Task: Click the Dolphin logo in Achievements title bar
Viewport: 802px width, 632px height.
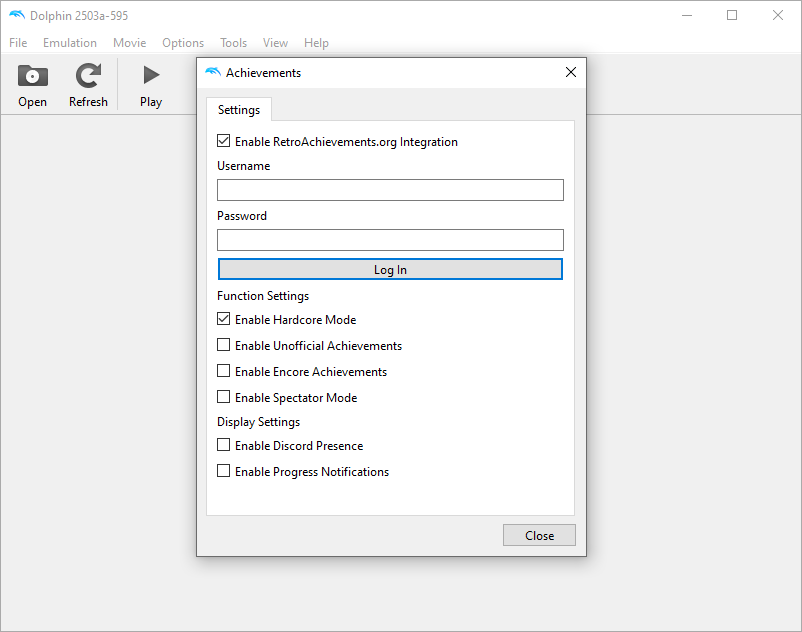Action: 212,72
